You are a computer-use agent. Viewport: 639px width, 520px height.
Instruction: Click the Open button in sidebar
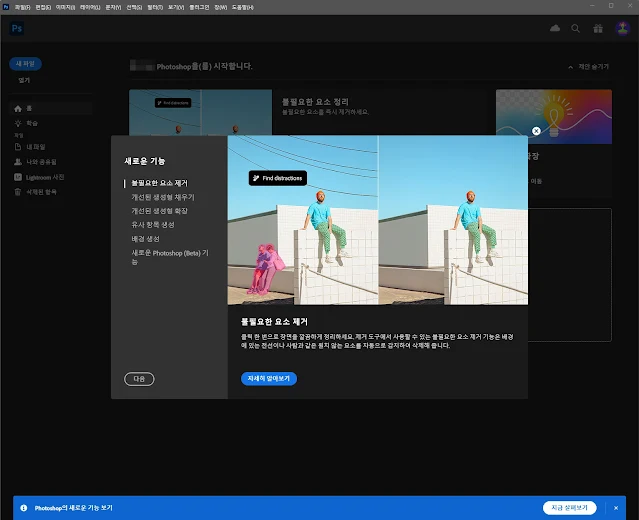coord(24,80)
